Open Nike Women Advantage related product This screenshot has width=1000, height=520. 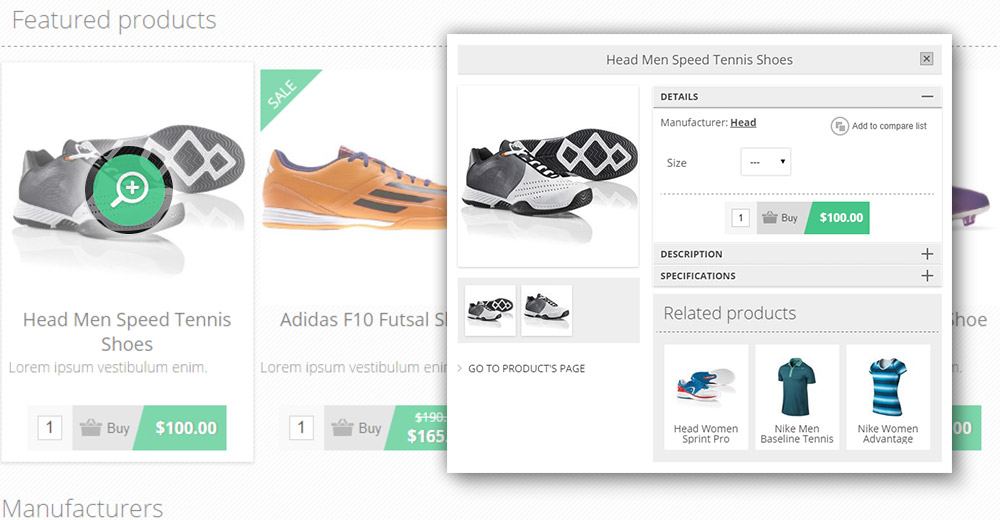click(x=888, y=396)
